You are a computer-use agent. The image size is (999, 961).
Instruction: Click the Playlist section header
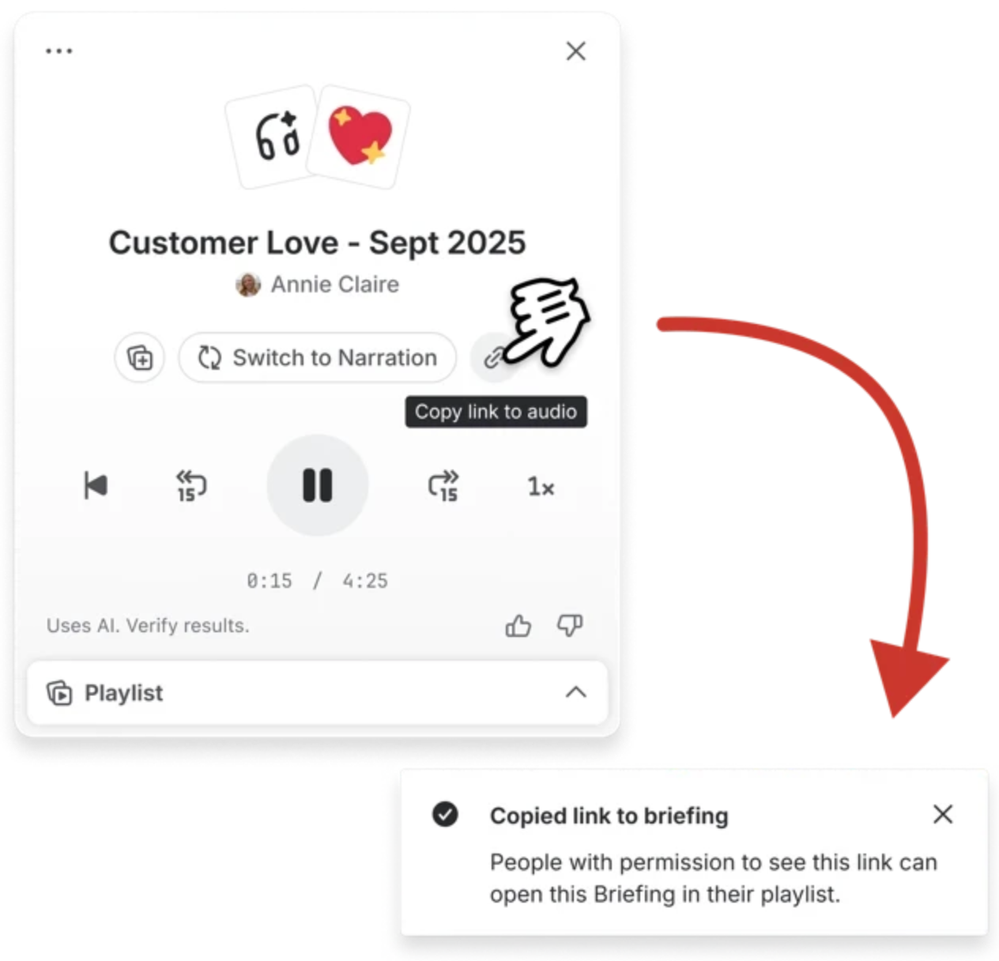coord(317,692)
